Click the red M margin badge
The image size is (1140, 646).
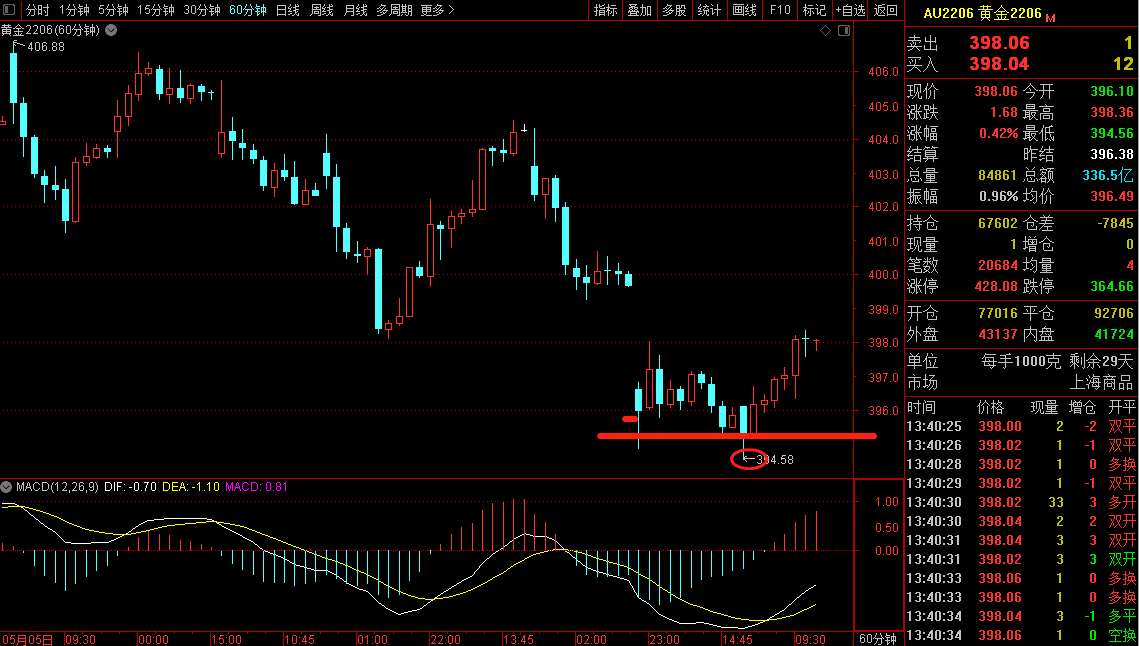click(x=1051, y=17)
